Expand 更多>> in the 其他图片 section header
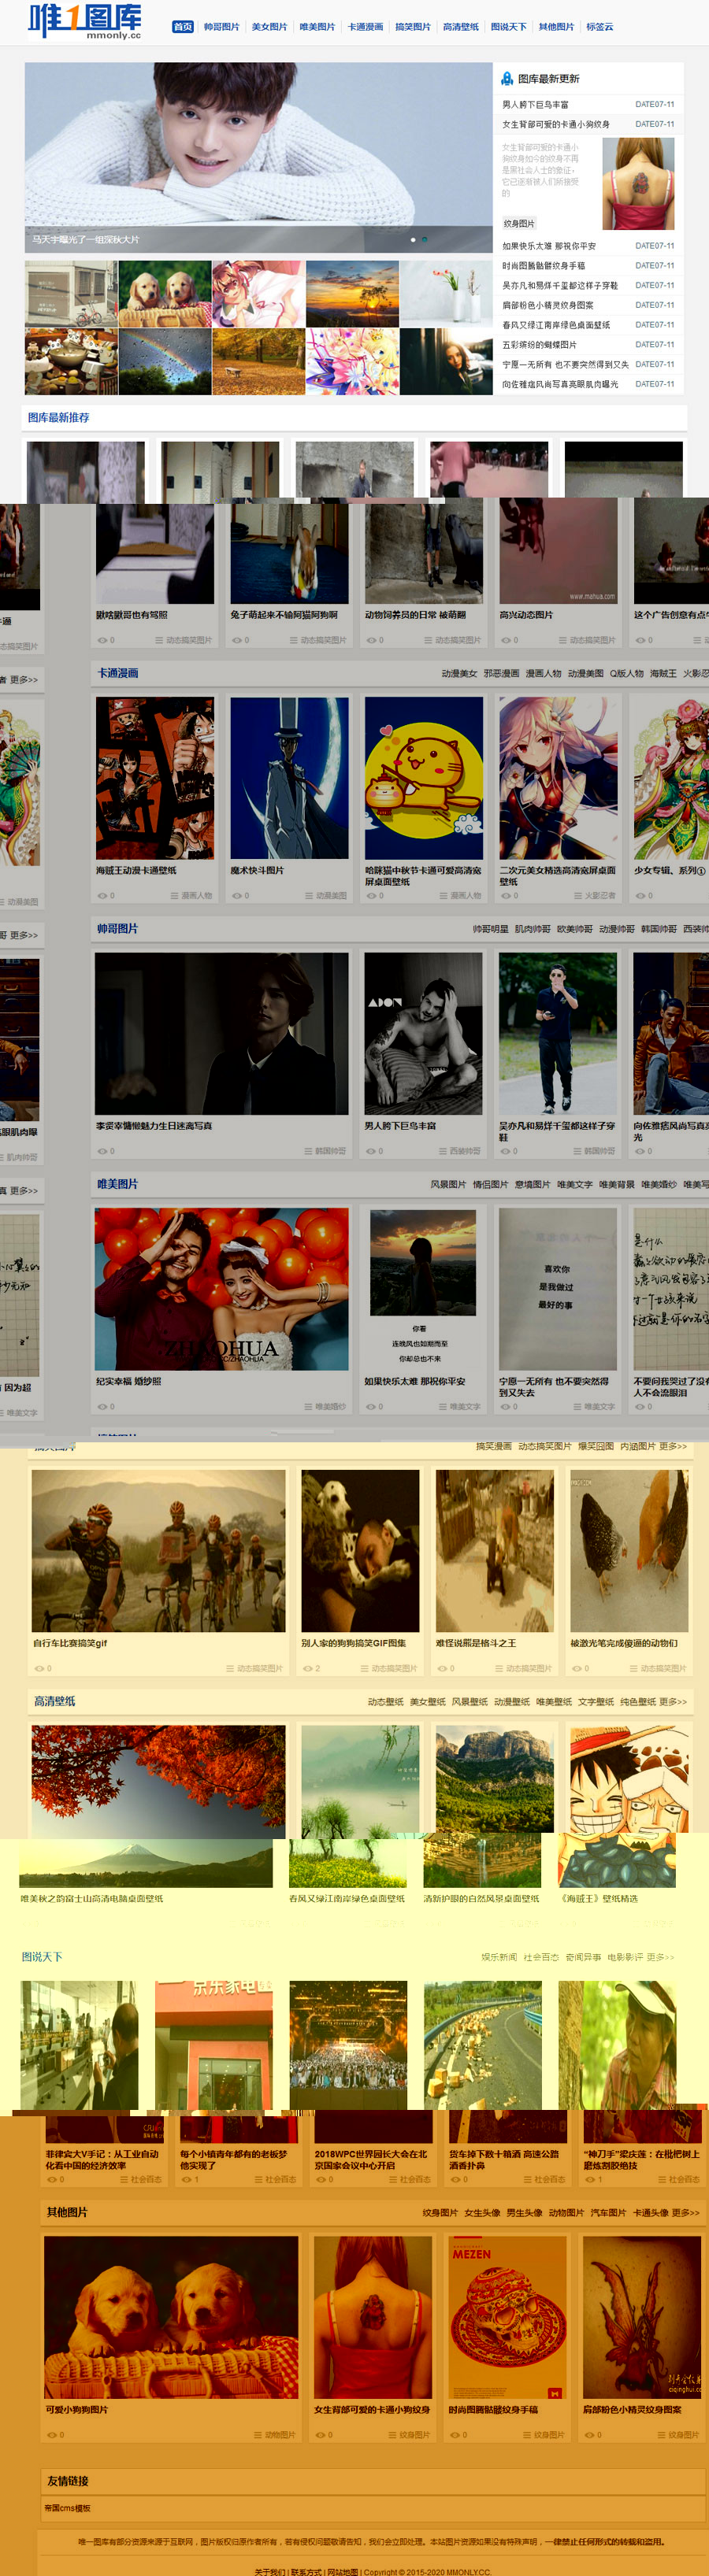The height and width of the screenshot is (2576, 709). tap(686, 2212)
